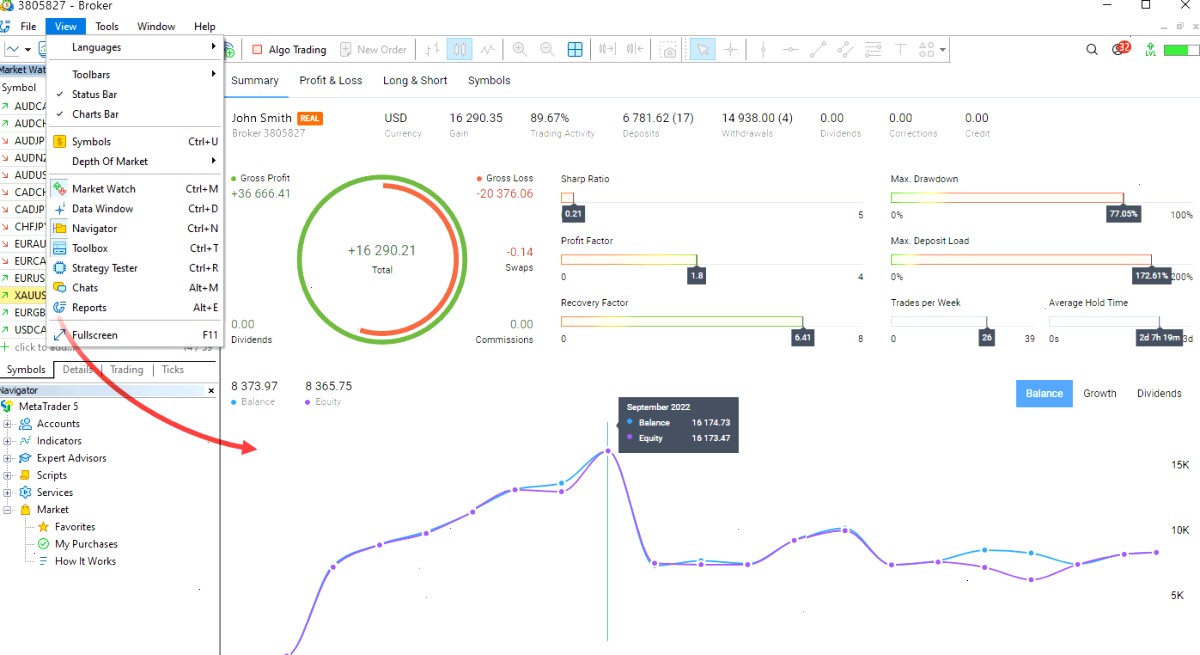Click the Recovery Factor 6.41 gauge marker
The width and height of the screenshot is (1200, 655).
point(802,338)
